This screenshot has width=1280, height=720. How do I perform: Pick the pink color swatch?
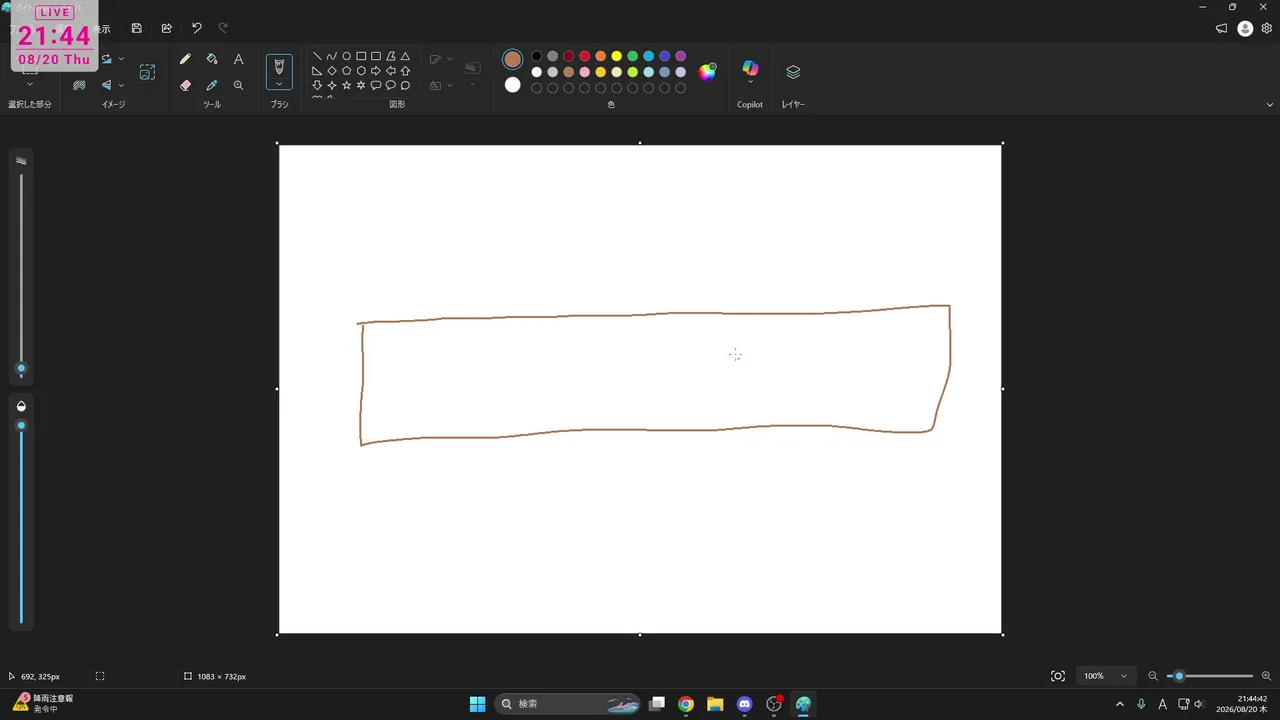point(585,72)
